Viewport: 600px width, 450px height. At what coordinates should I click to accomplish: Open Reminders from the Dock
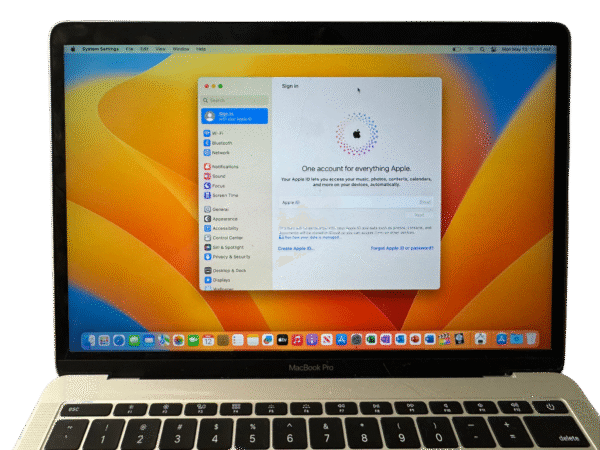pyautogui.click(x=238, y=340)
